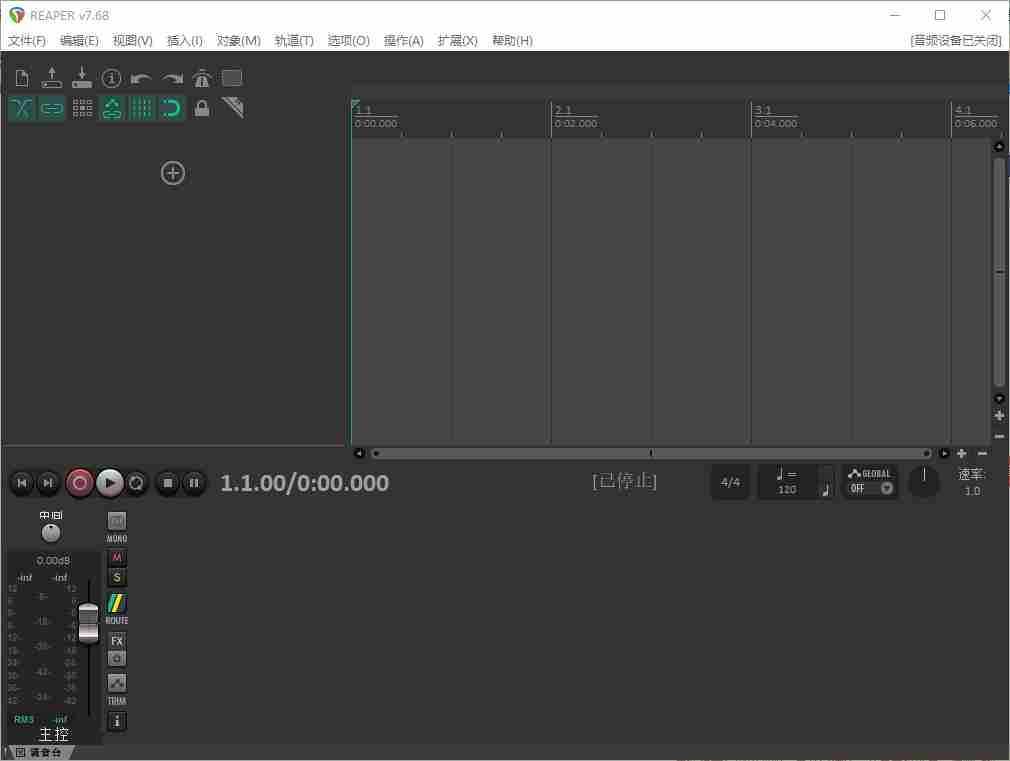Toggle the metronome icon

point(201,78)
